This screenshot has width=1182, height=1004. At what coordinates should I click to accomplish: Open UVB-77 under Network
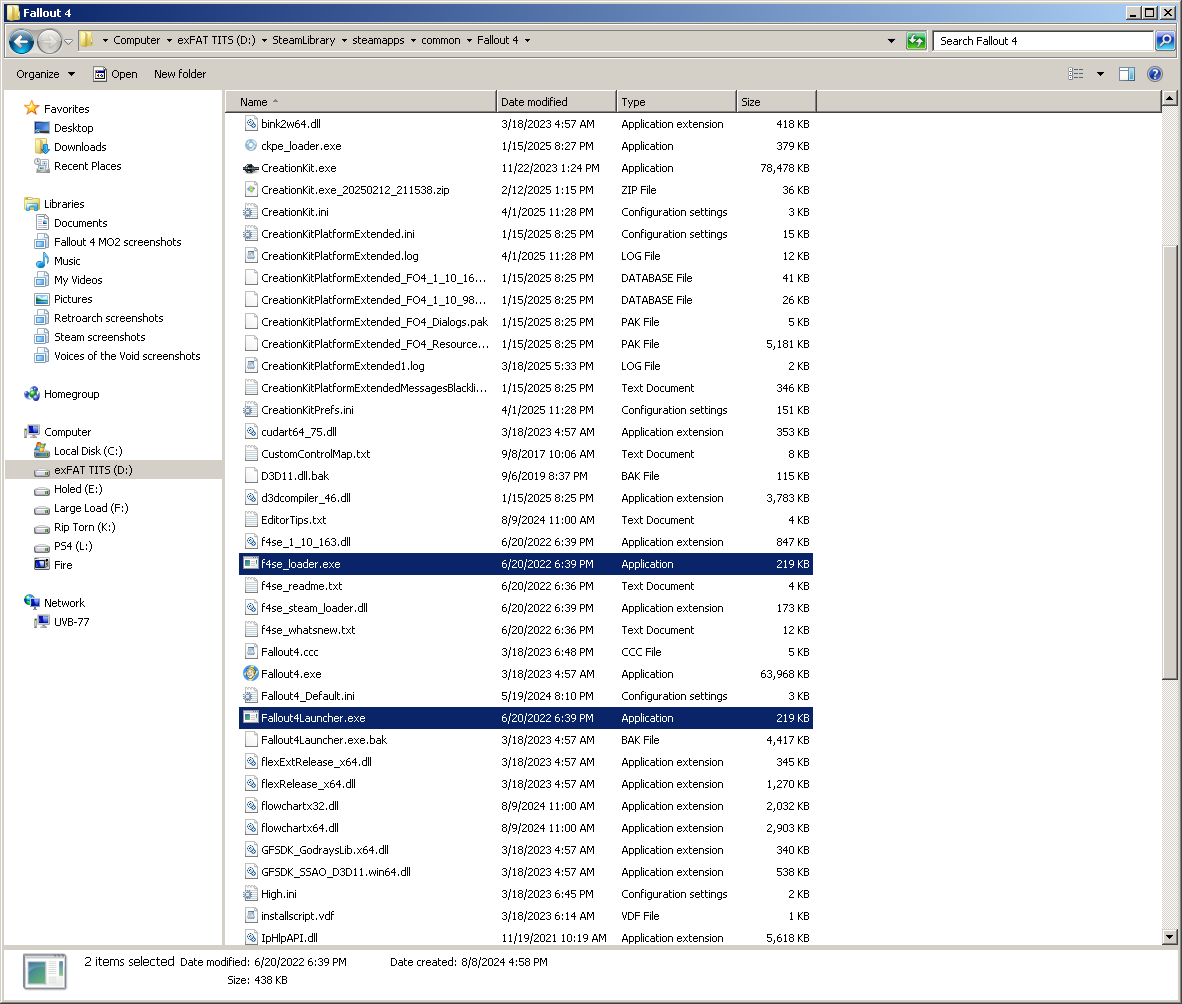pyautogui.click(x=72, y=622)
